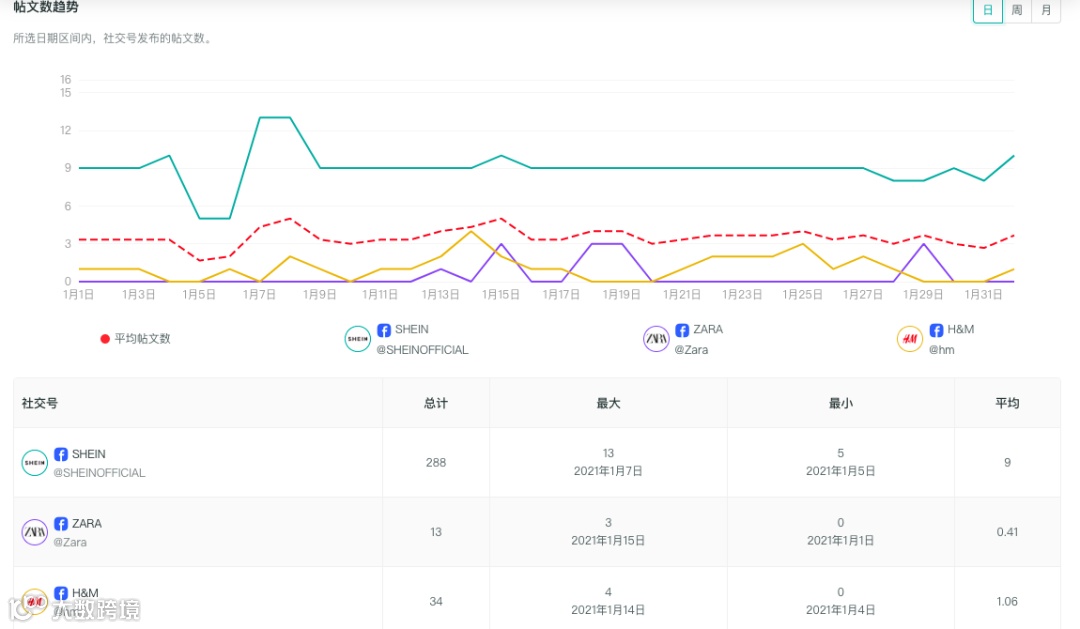Image resolution: width=1080 pixels, height=629 pixels.
Task: Toggle 平均帖文数 legend label
Action: (142, 339)
